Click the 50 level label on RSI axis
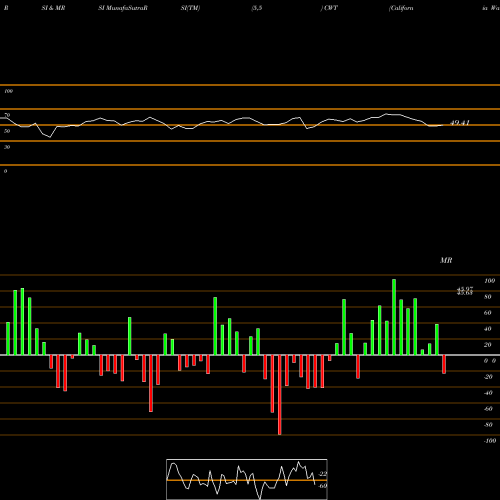Image resolution: width=500 pixels, height=500 pixels. 7,131
